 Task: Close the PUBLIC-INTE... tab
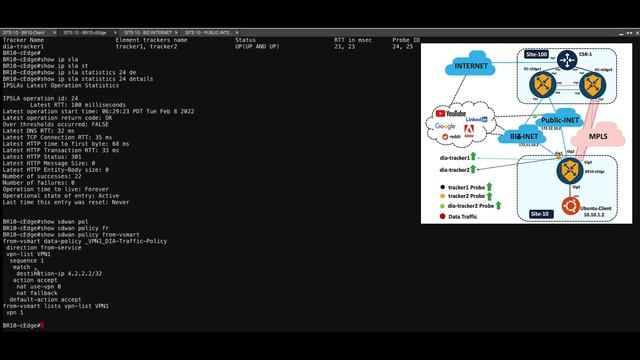point(237,33)
